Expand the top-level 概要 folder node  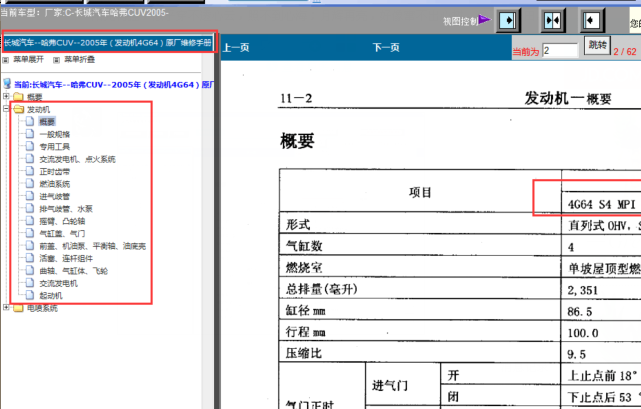(x=6, y=97)
